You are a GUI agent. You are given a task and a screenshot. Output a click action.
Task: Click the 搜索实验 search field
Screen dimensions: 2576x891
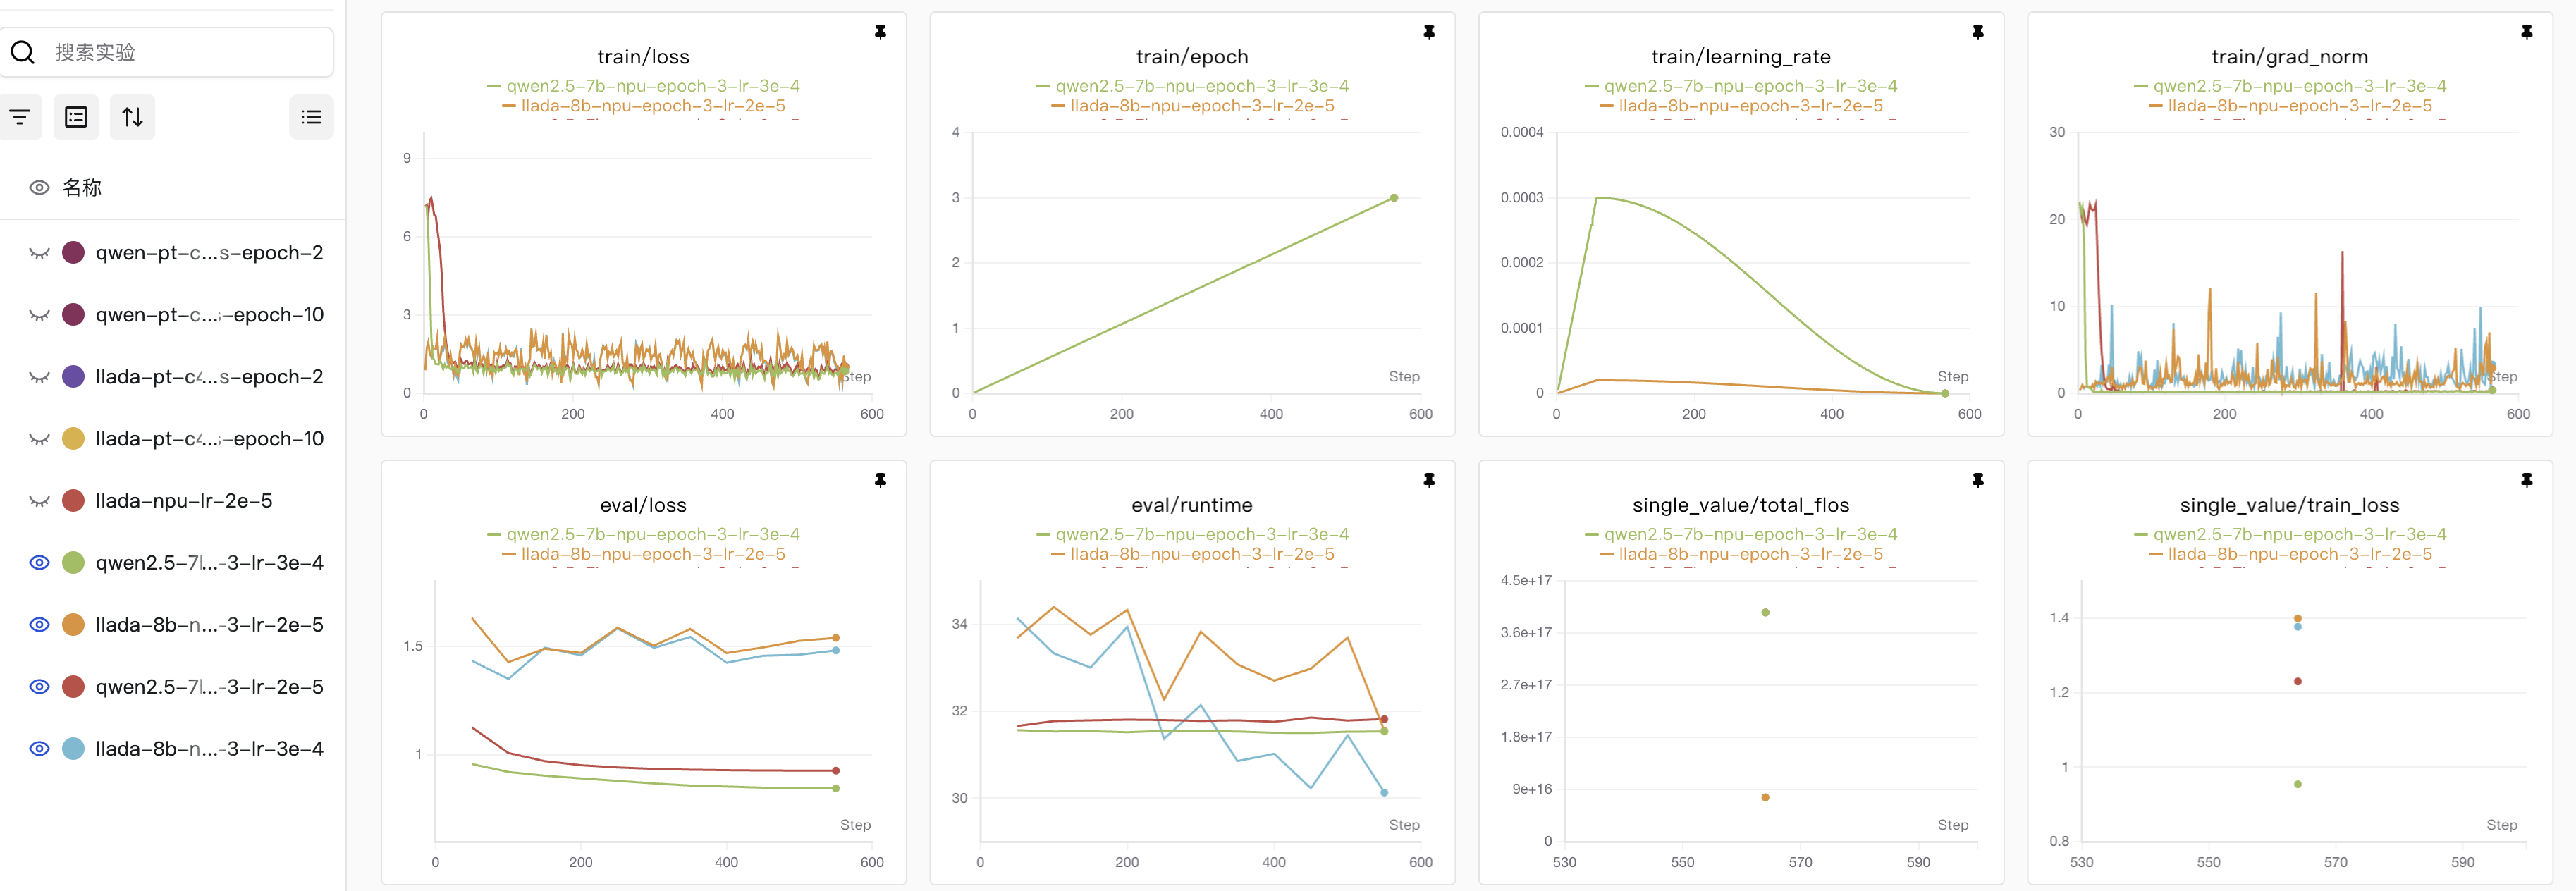[185, 52]
